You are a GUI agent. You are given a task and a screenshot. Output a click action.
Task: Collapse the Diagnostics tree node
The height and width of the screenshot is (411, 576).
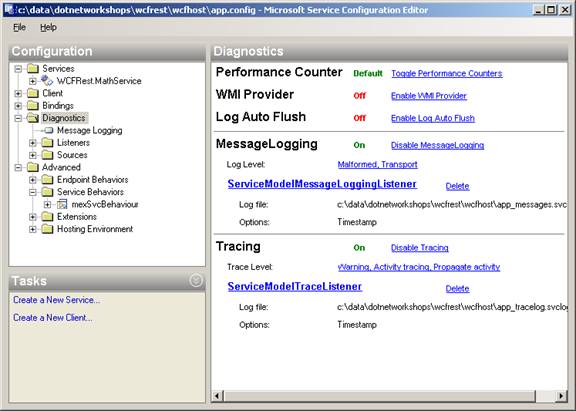[18, 118]
